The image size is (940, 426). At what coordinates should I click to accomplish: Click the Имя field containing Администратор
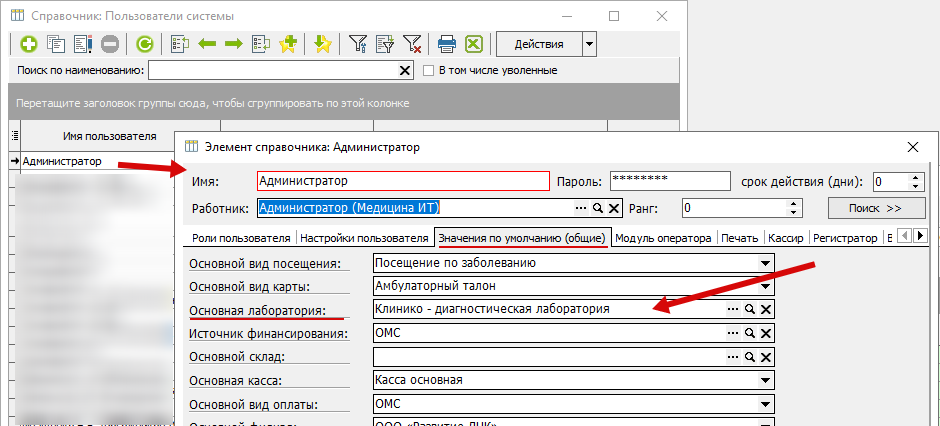(403, 180)
